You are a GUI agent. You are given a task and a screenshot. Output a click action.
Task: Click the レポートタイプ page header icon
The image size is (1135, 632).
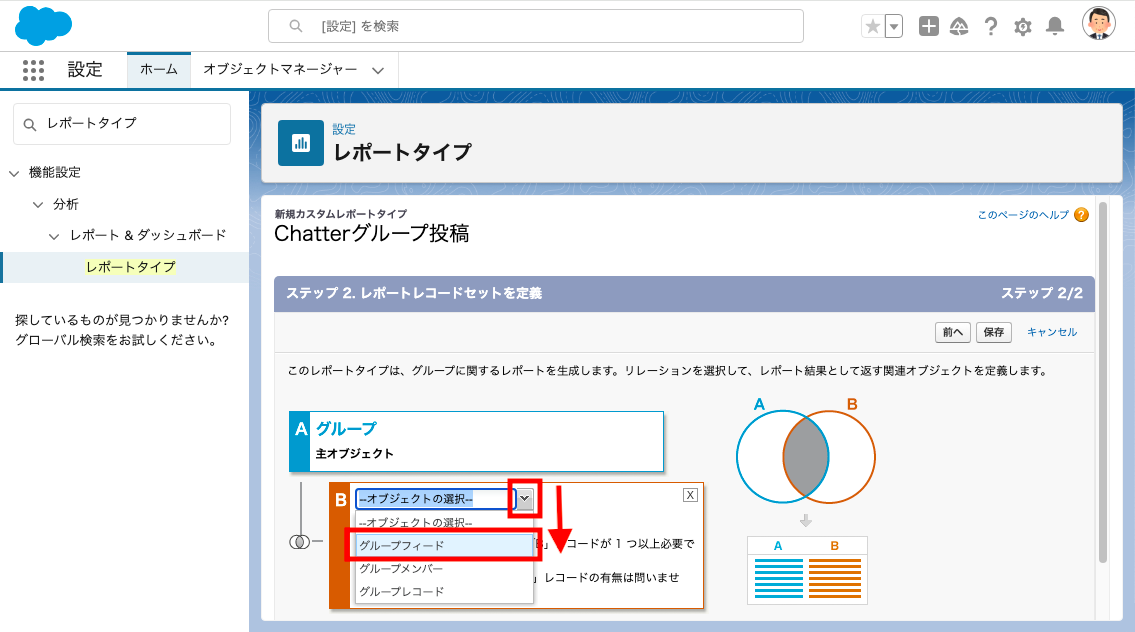click(x=300, y=143)
